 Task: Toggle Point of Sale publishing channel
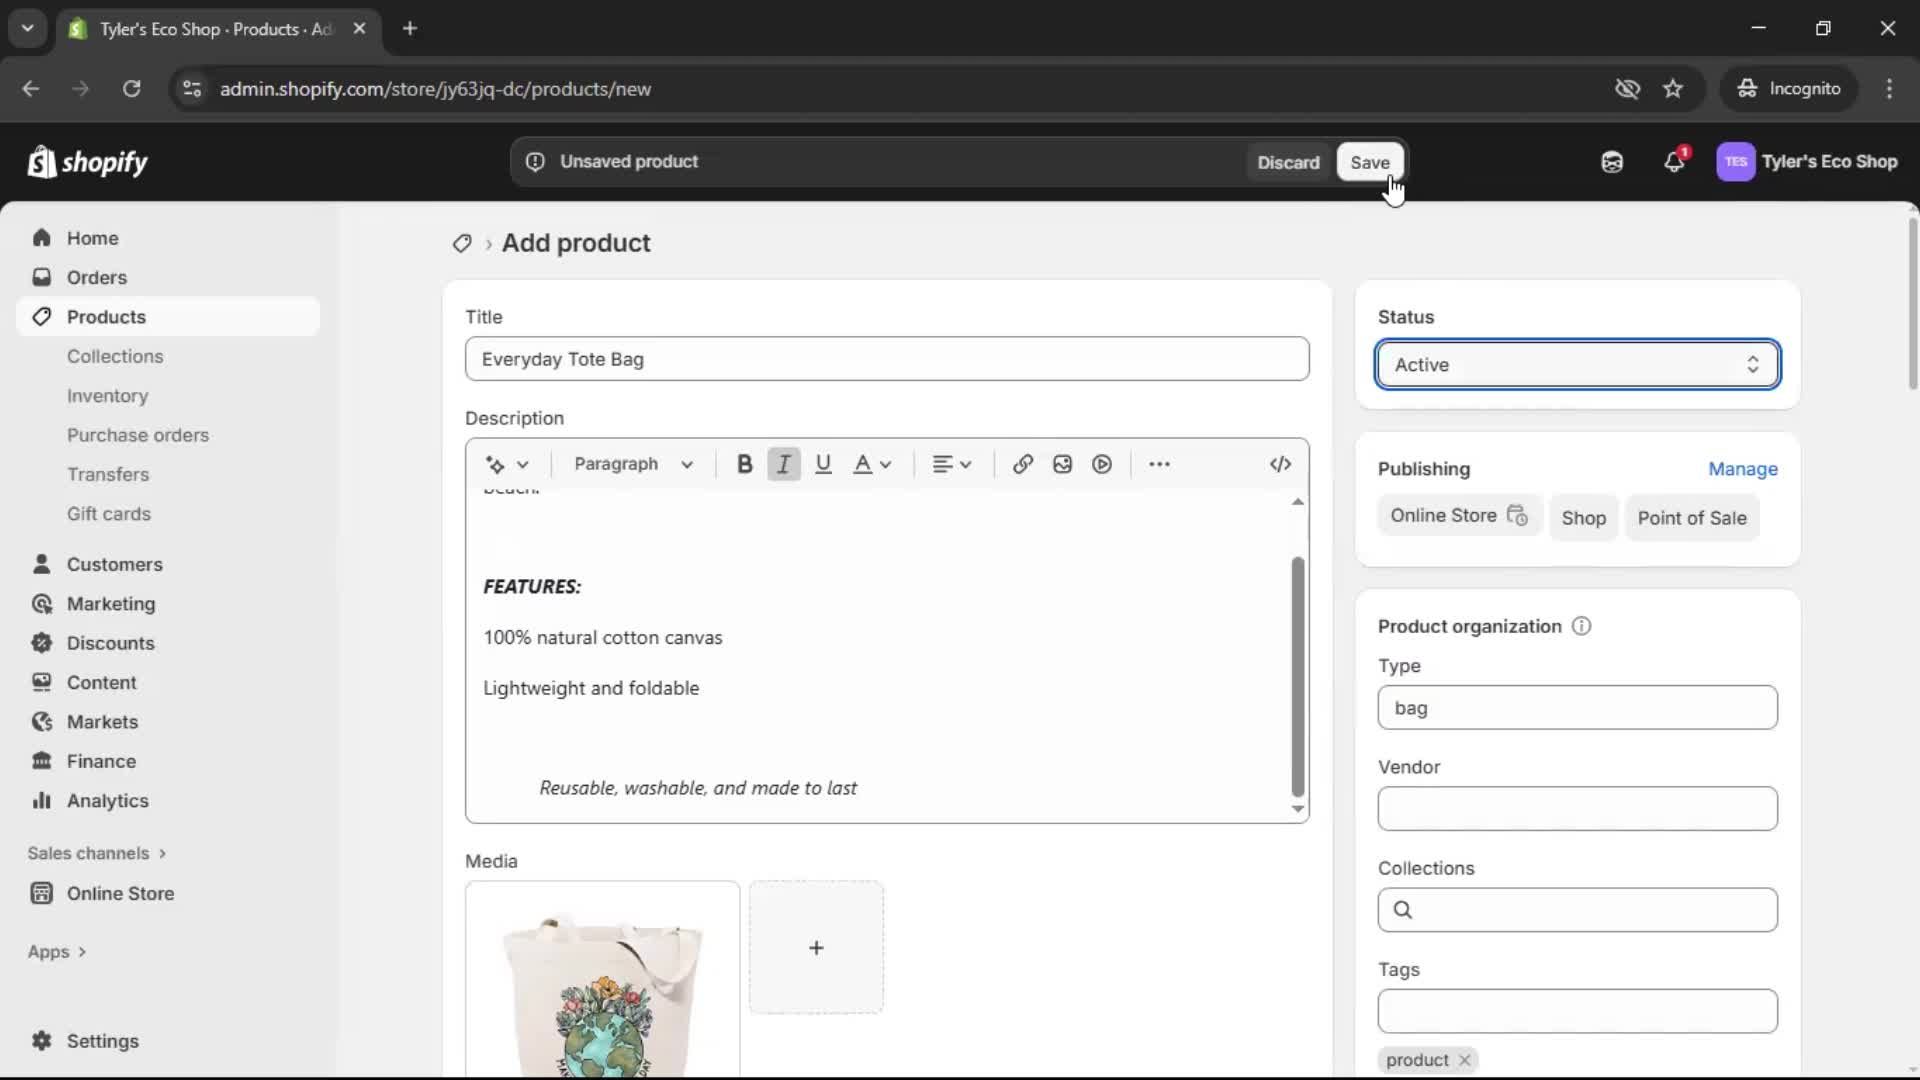point(1693,517)
